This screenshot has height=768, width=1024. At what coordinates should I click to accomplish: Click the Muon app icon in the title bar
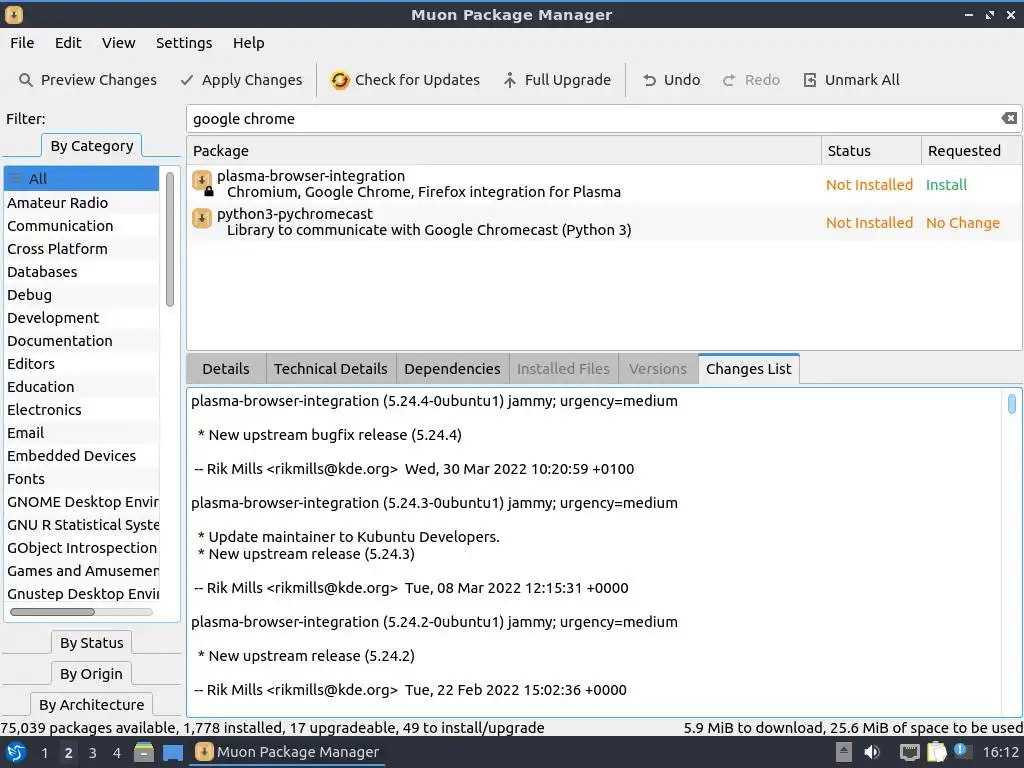click(14, 14)
